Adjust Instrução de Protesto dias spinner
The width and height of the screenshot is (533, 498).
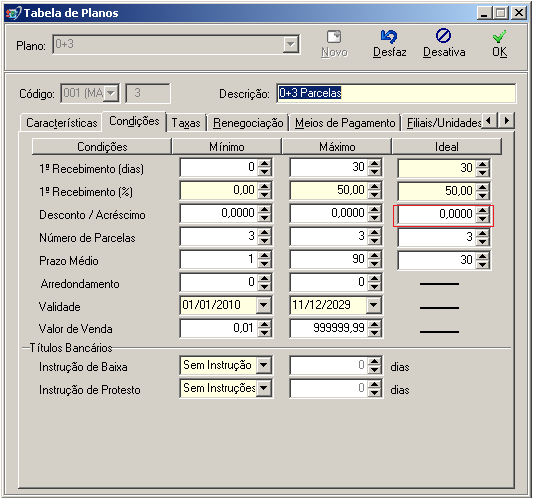tap(374, 388)
